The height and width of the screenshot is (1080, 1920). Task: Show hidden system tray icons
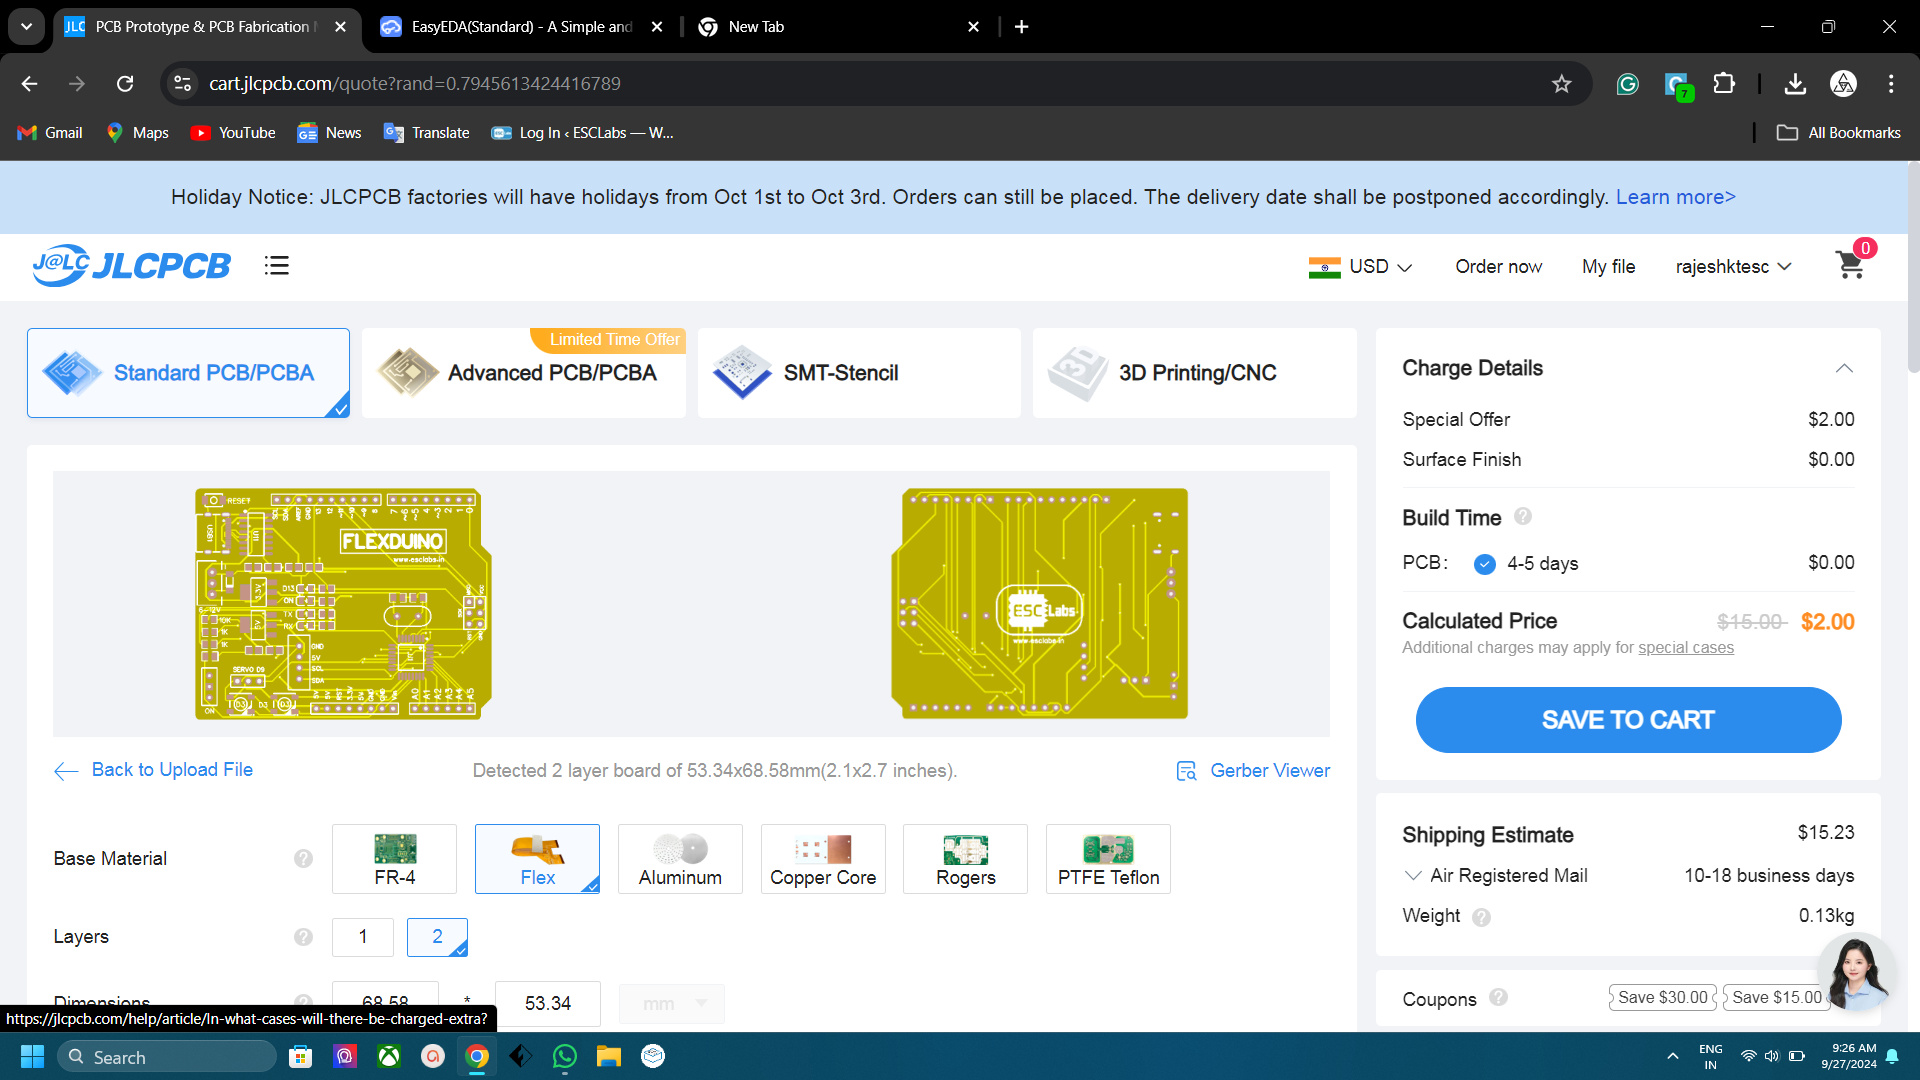click(x=1672, y=1057)
